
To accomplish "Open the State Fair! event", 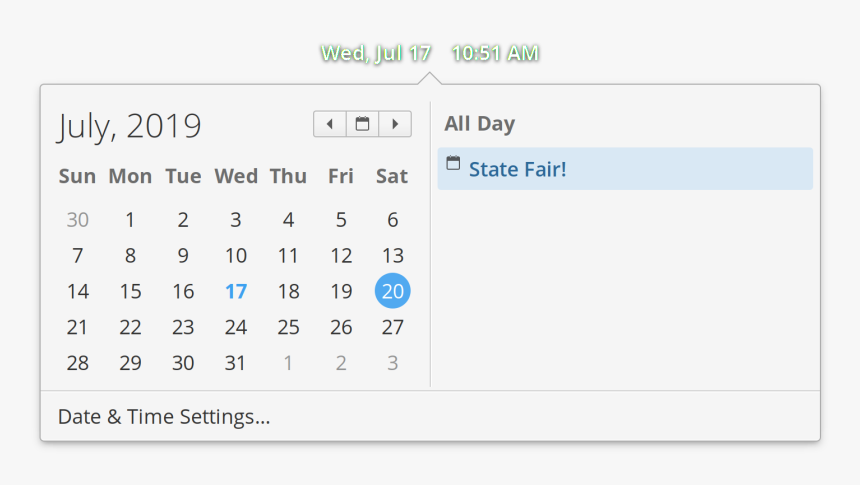I will click(x=625, y=168).
